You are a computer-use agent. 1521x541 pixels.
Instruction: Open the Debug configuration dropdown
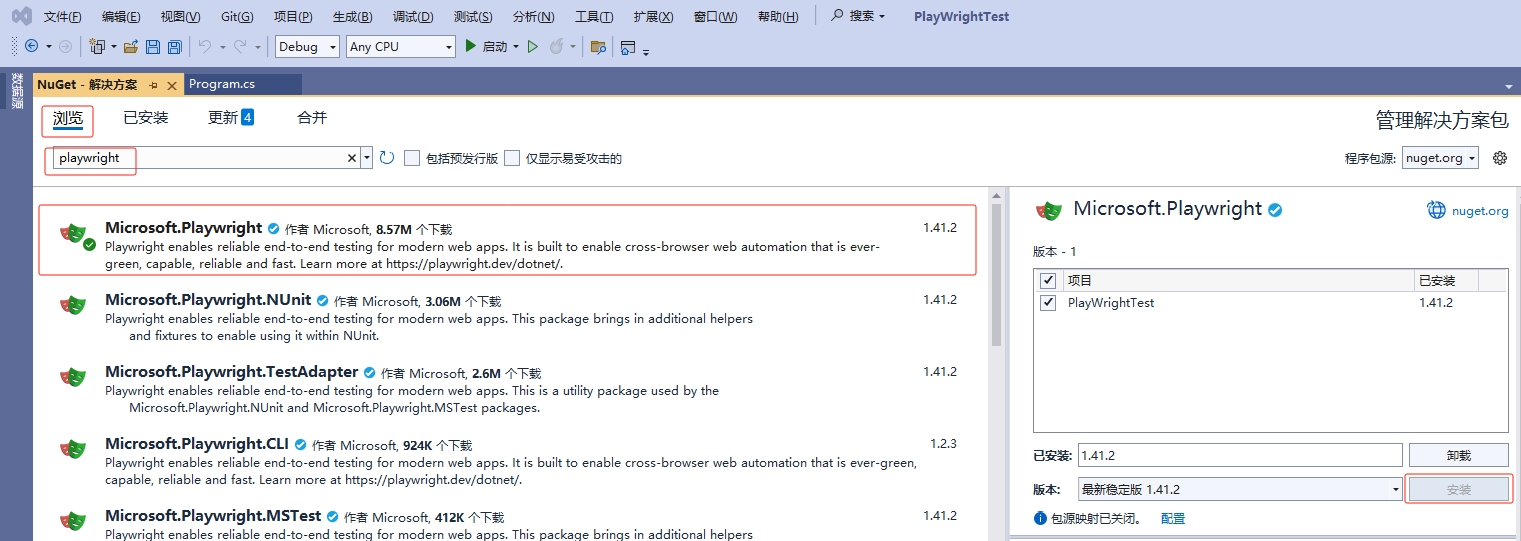tap(307, 46)
